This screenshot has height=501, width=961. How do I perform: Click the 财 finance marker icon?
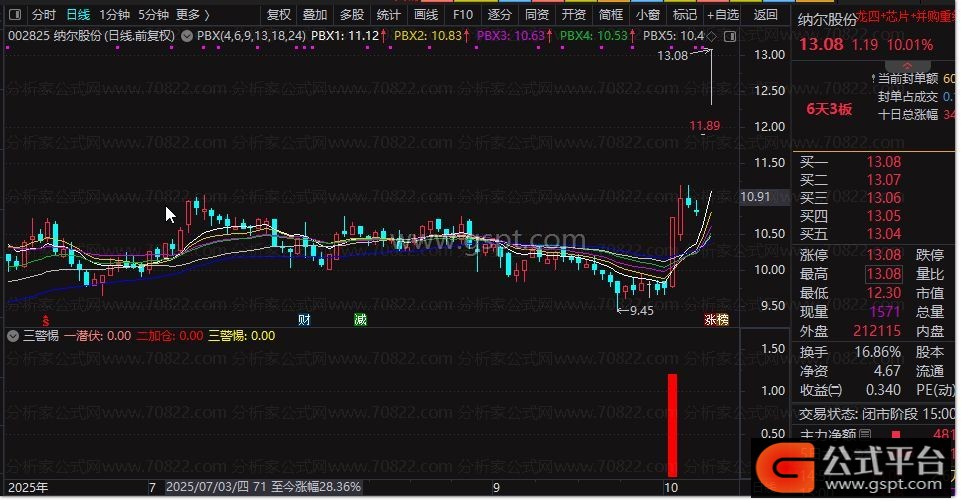304,320
